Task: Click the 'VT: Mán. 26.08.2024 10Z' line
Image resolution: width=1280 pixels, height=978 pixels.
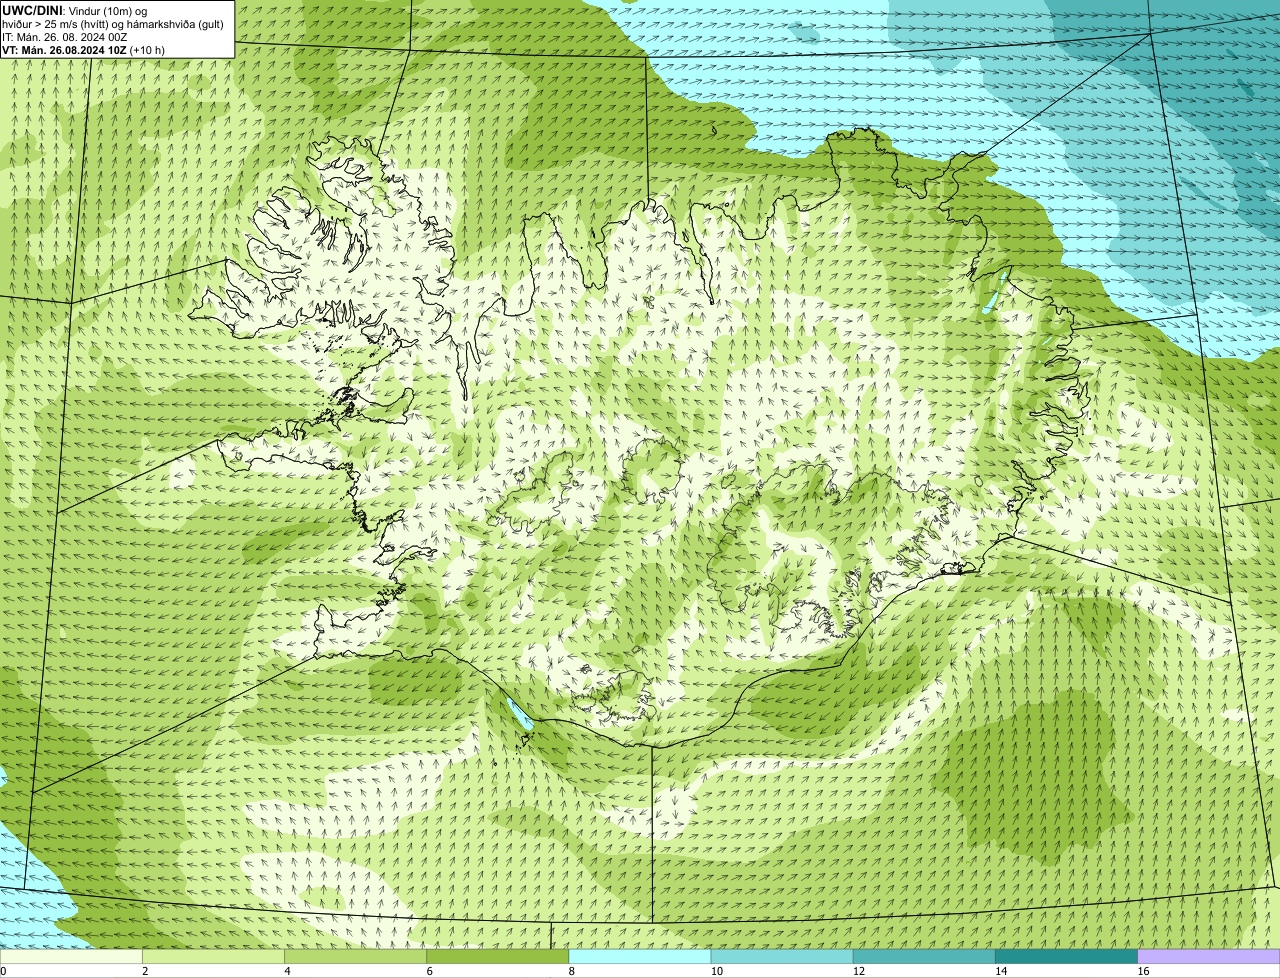Action: coord(64,49)
